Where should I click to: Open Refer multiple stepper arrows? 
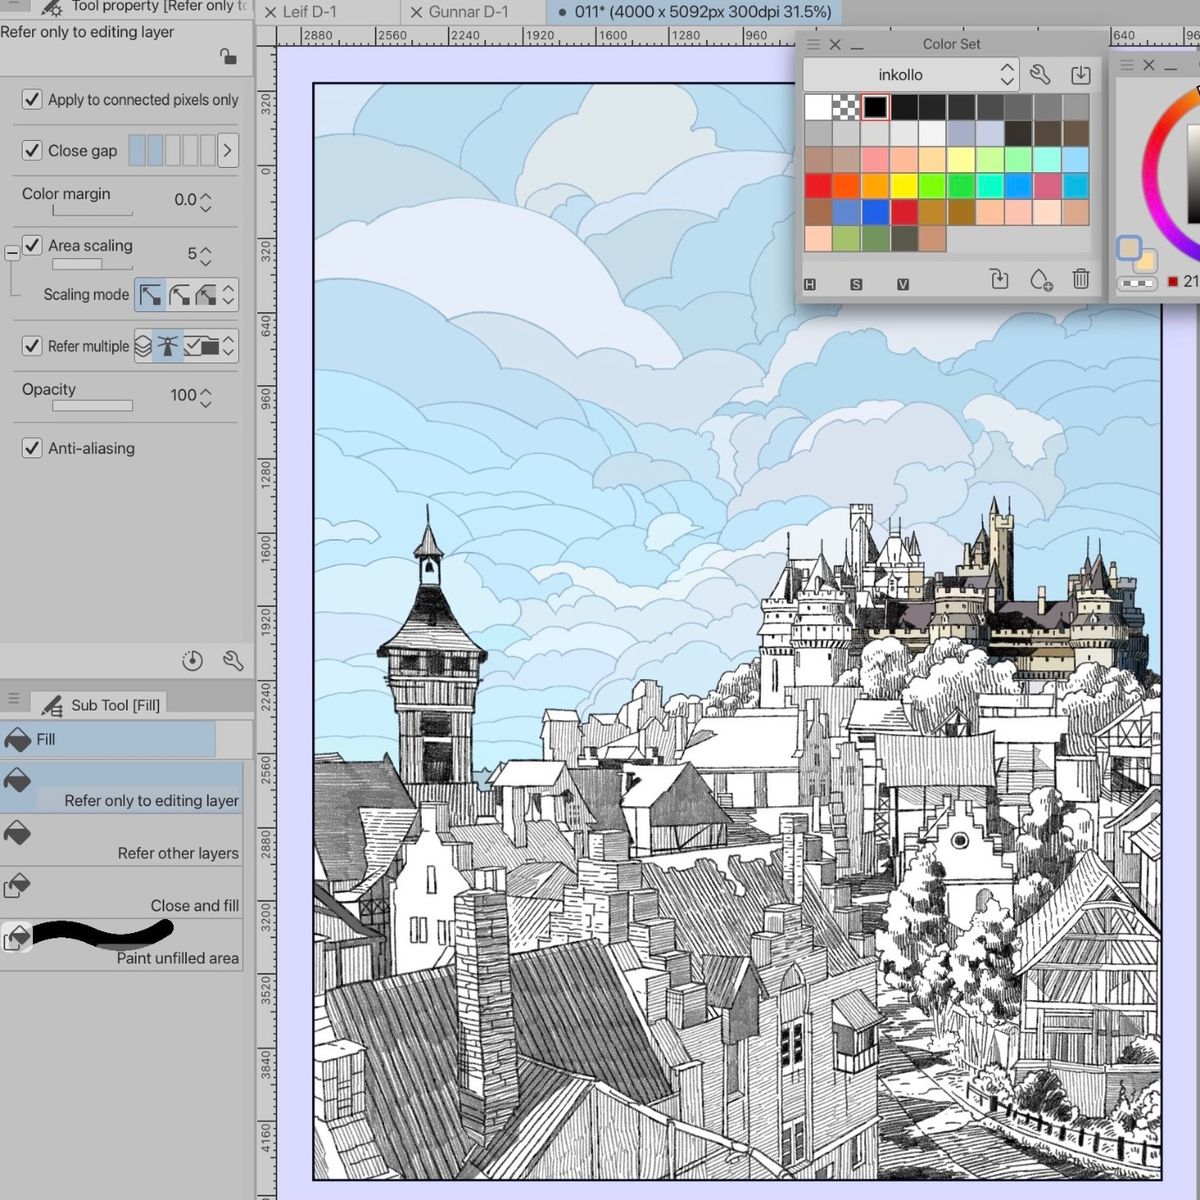(x=229, y=346)
